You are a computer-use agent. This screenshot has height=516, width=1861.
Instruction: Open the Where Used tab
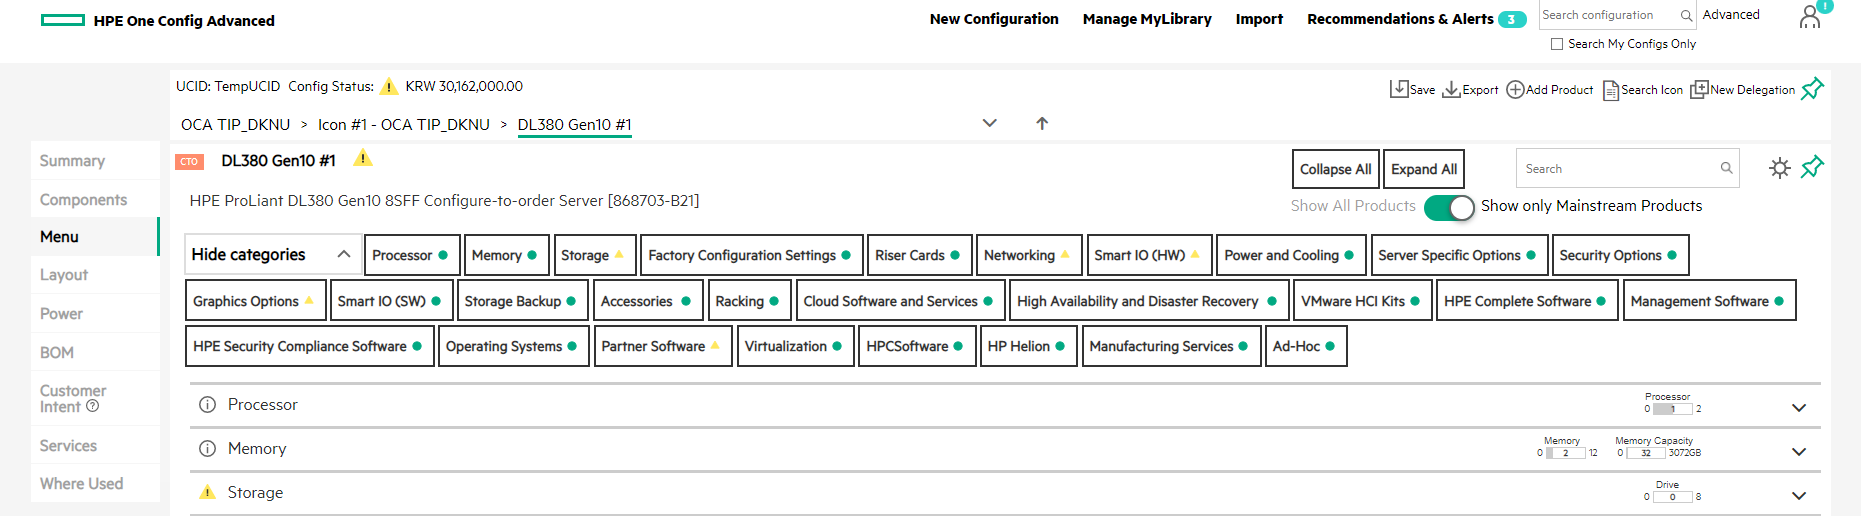tap(95, 483)
